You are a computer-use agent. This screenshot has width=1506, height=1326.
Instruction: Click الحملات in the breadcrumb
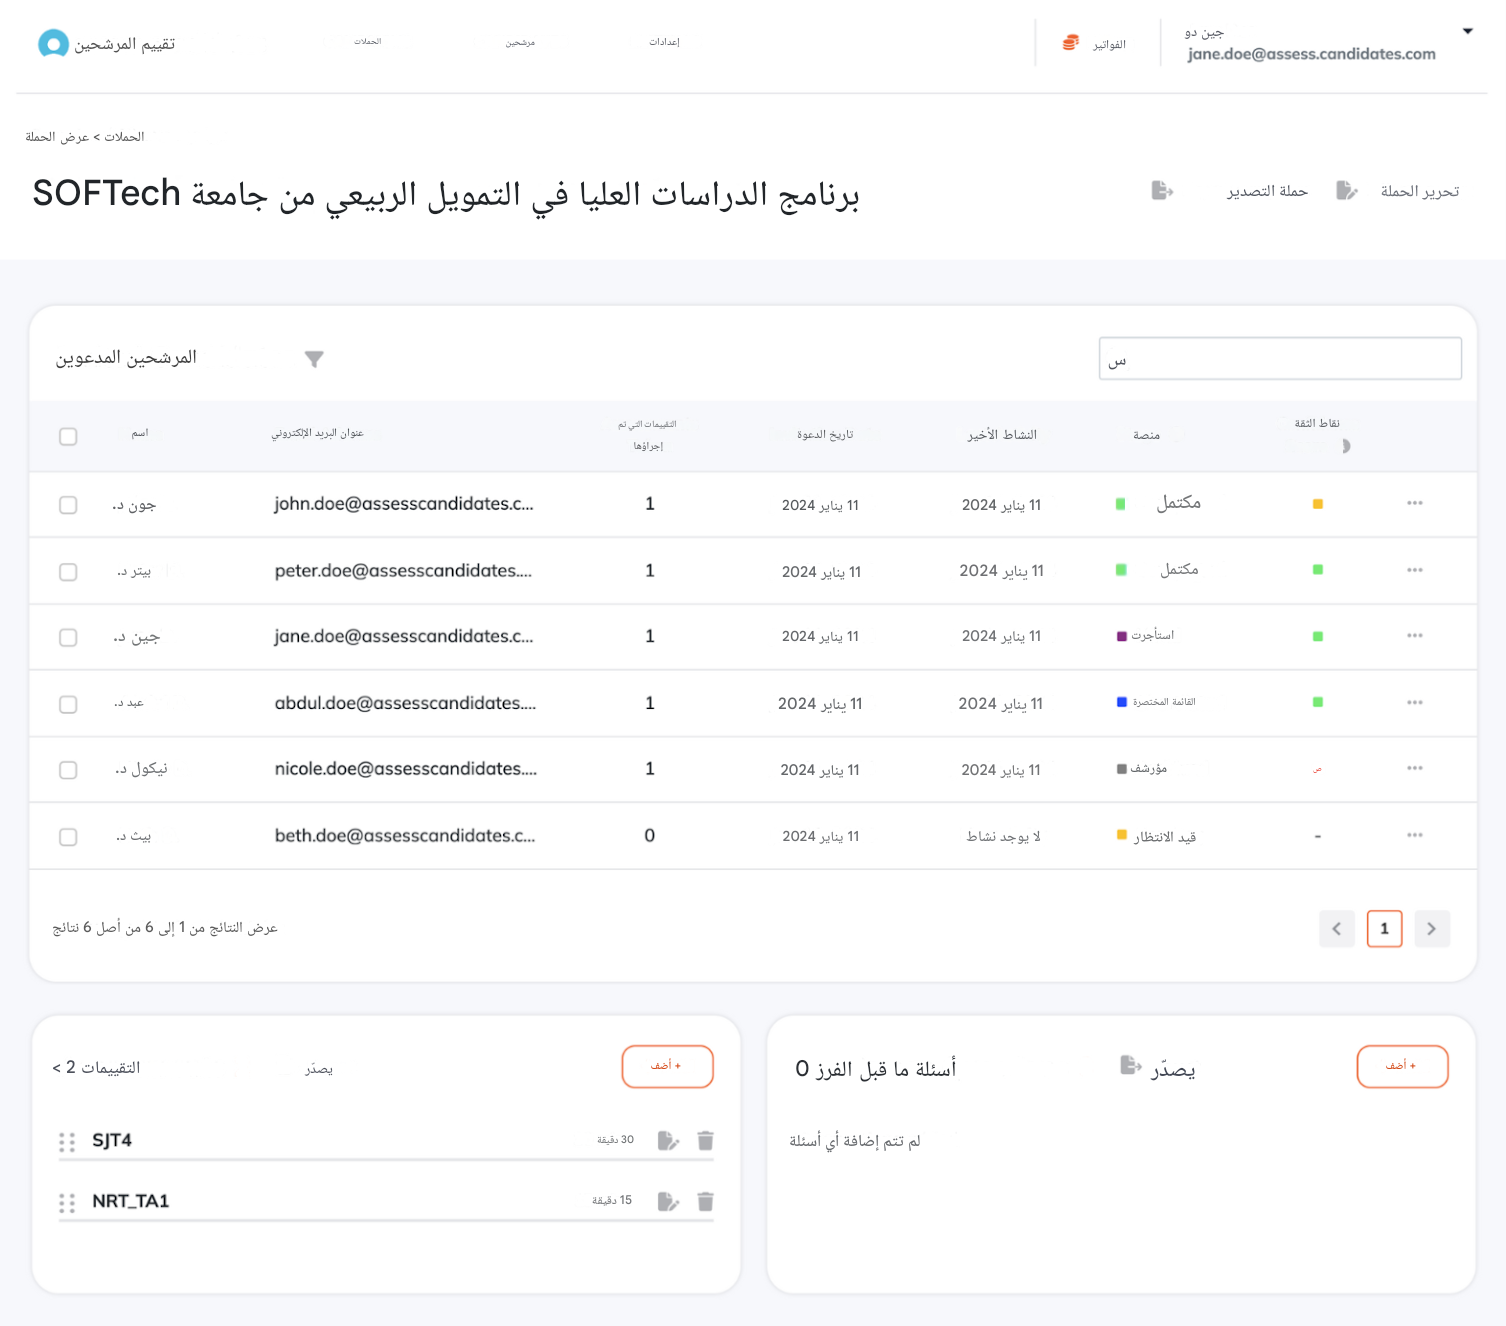pyautogui.click(x=124, y=137)
